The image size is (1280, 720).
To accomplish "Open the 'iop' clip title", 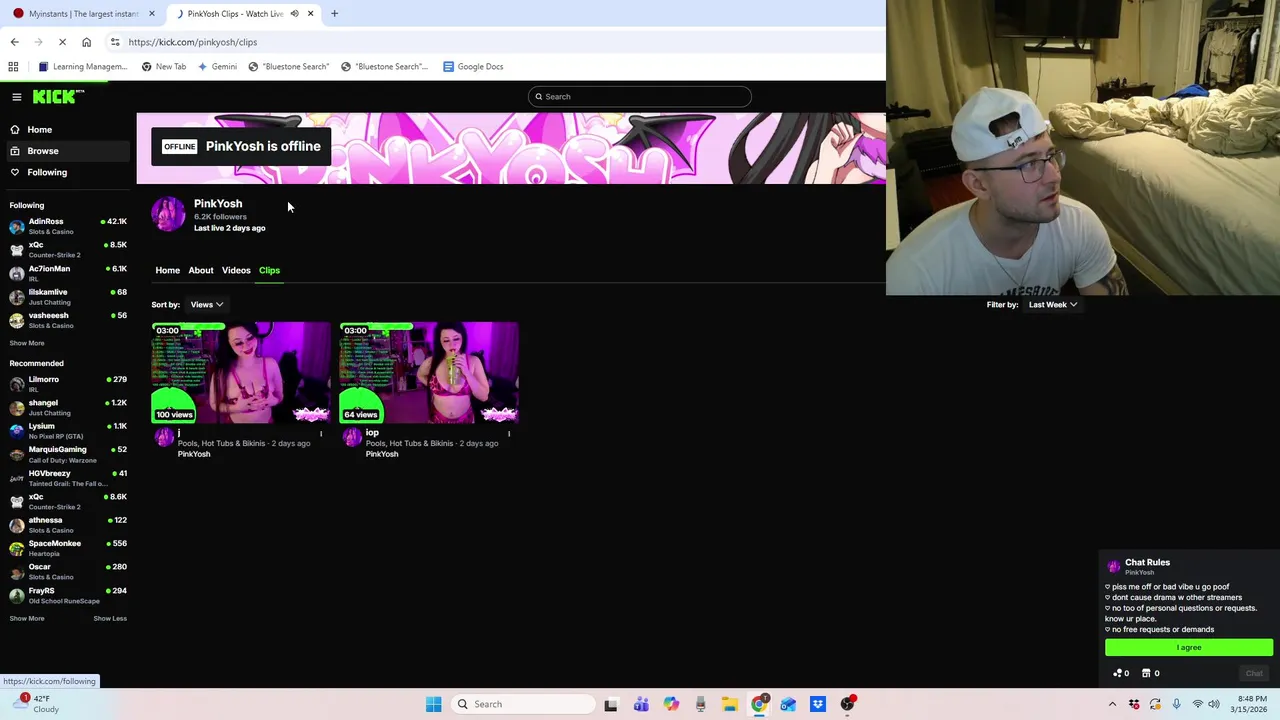I will (x=372, y=432).
